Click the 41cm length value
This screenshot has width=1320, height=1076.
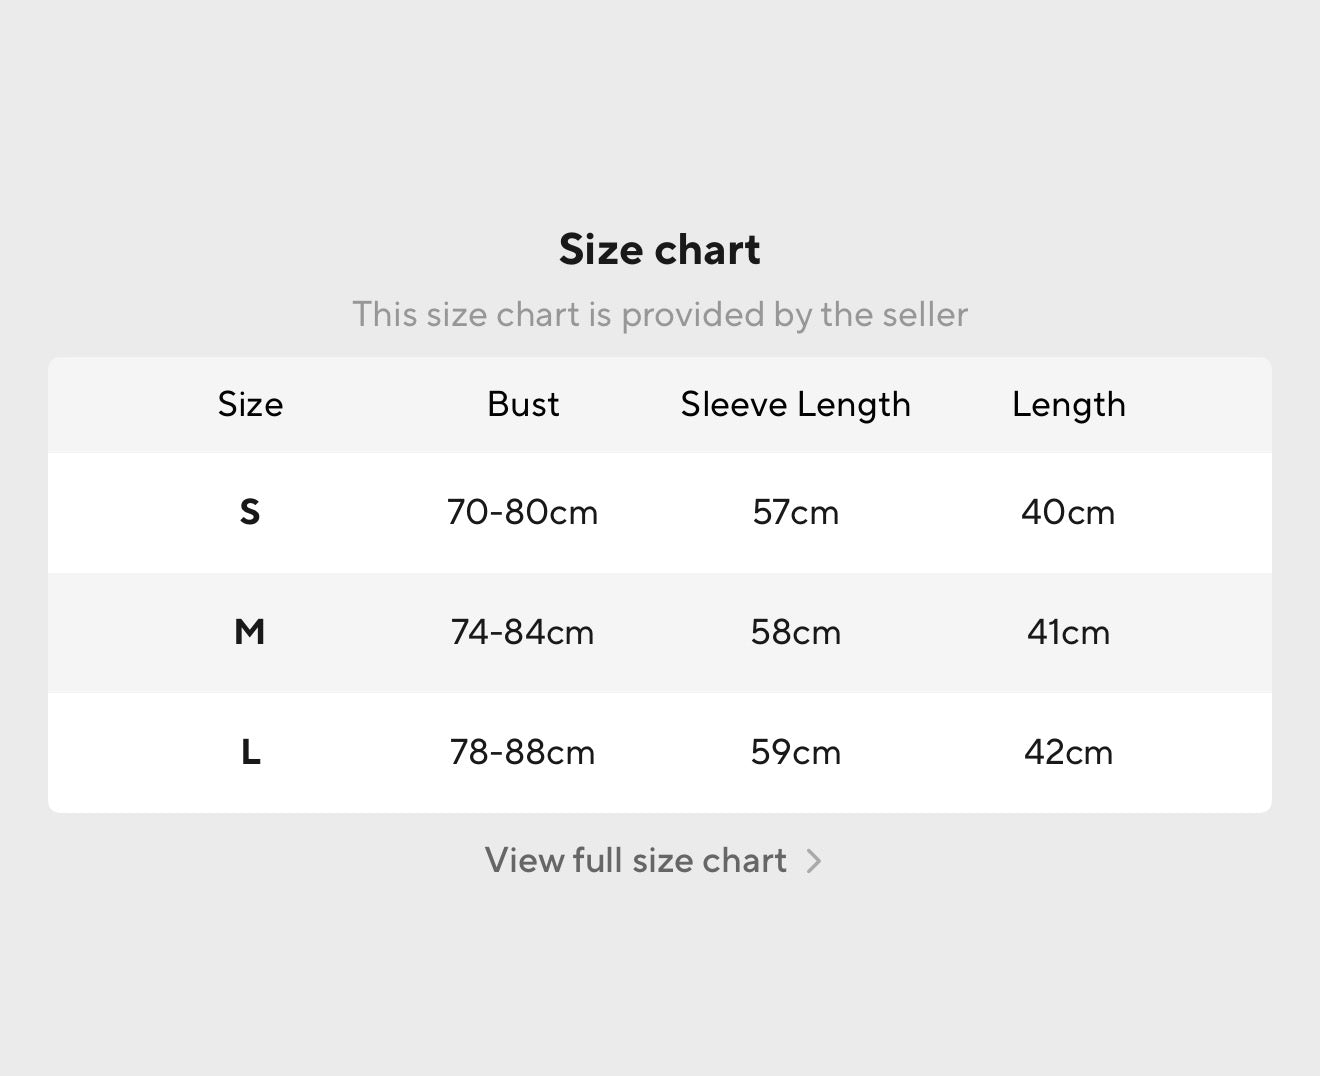point(1069,632)
